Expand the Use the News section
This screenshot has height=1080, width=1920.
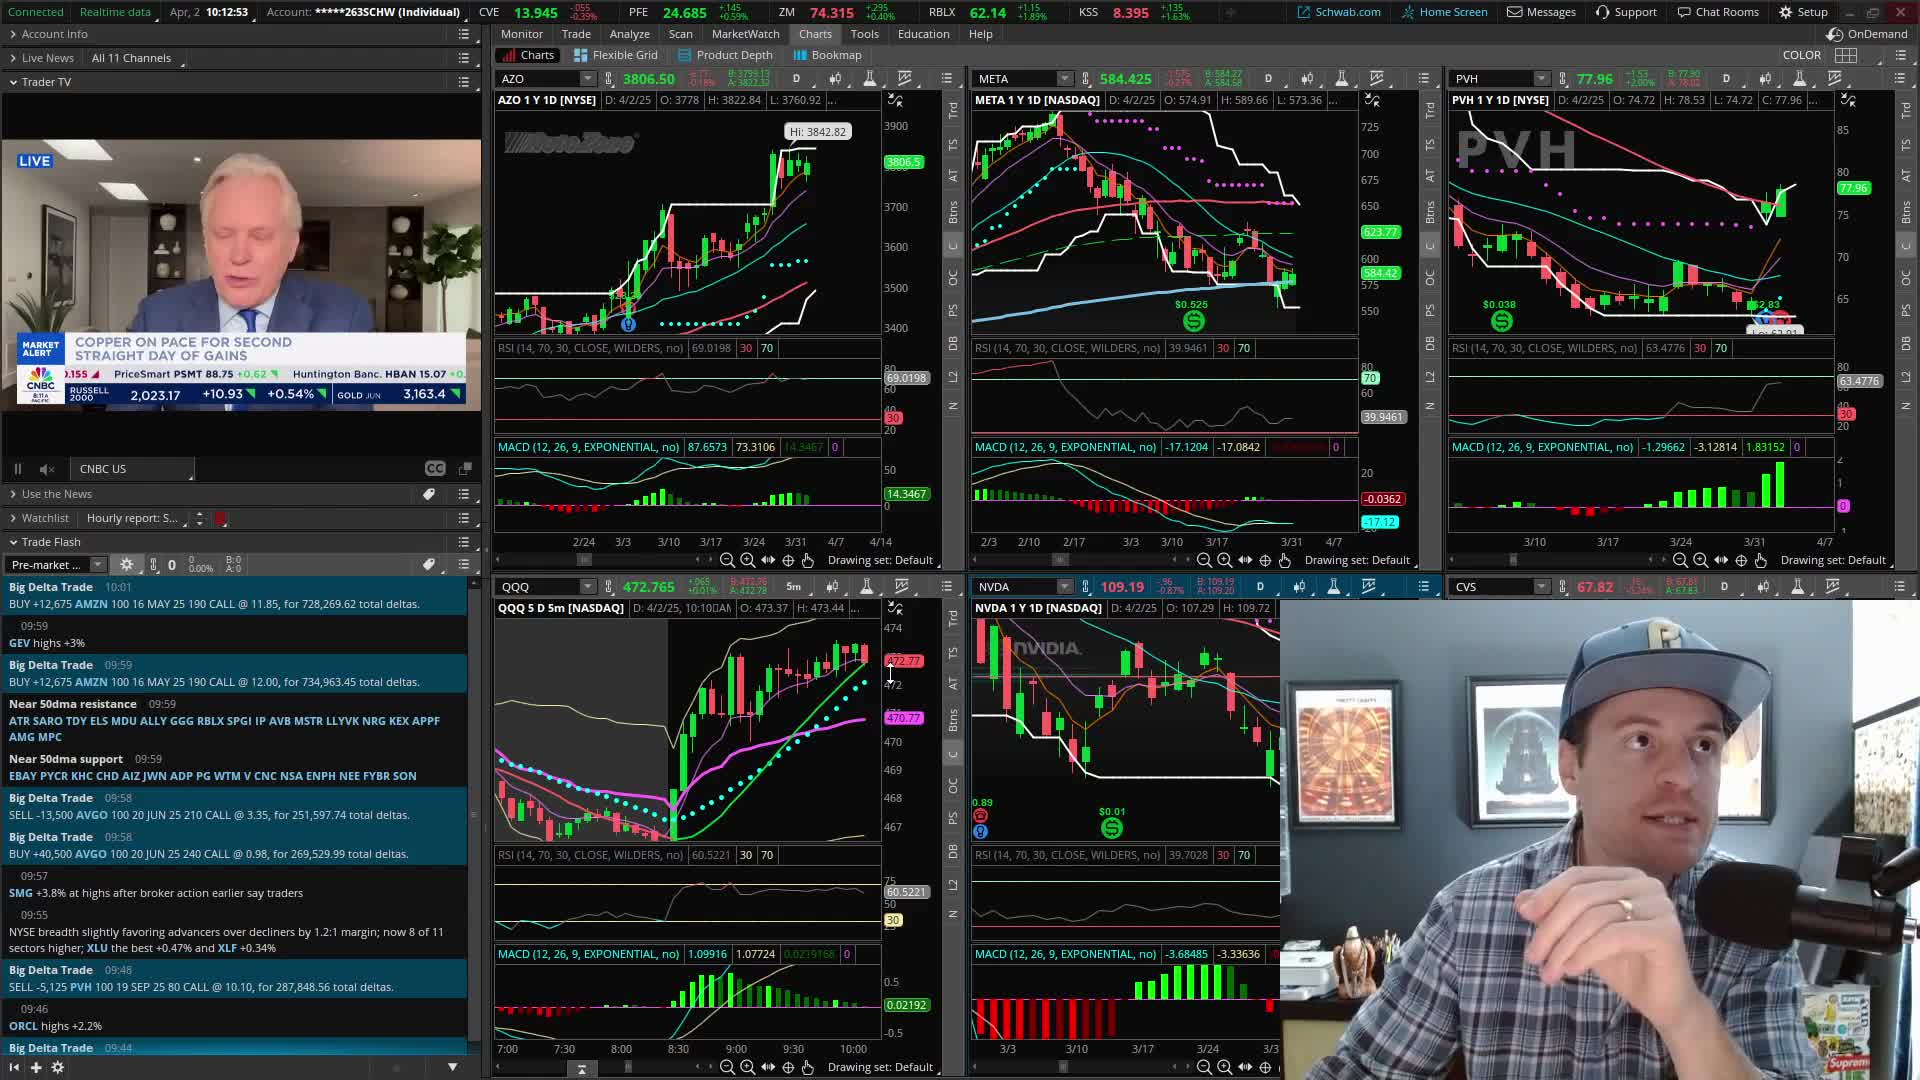click(x=13, y=494)
